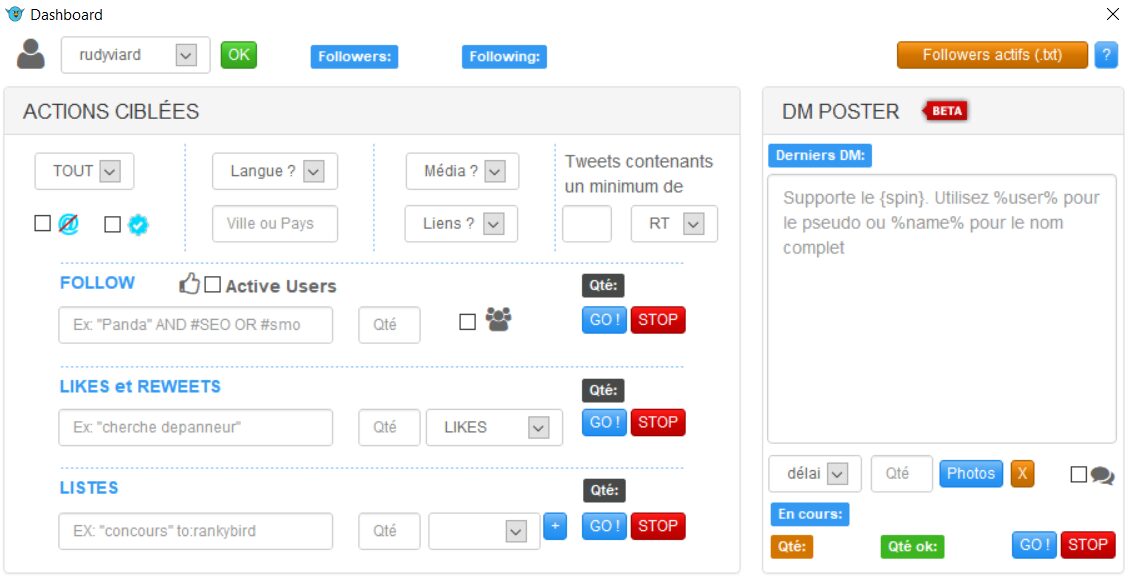Click the thumbs-up icon beside Active Users
This screenshot has width=1129, height=578.
click(189, 285)
